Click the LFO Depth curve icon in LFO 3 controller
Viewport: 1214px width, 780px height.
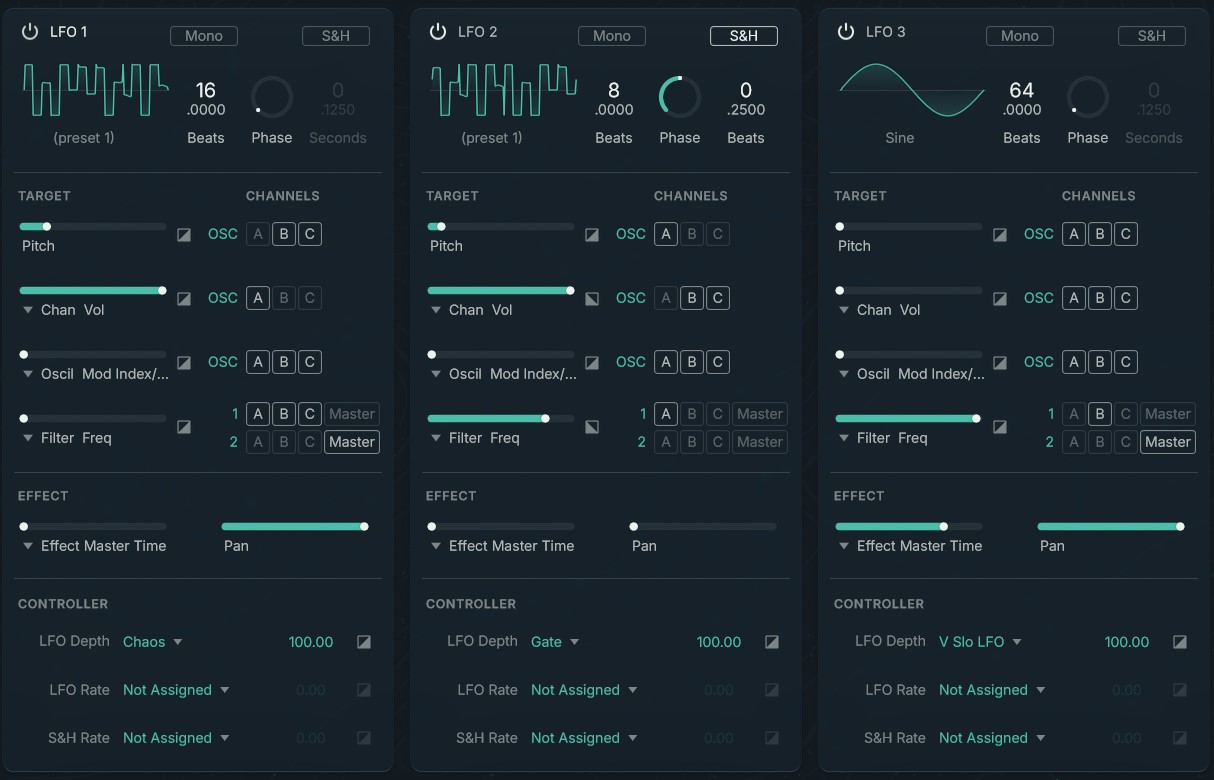[1179, 641]
